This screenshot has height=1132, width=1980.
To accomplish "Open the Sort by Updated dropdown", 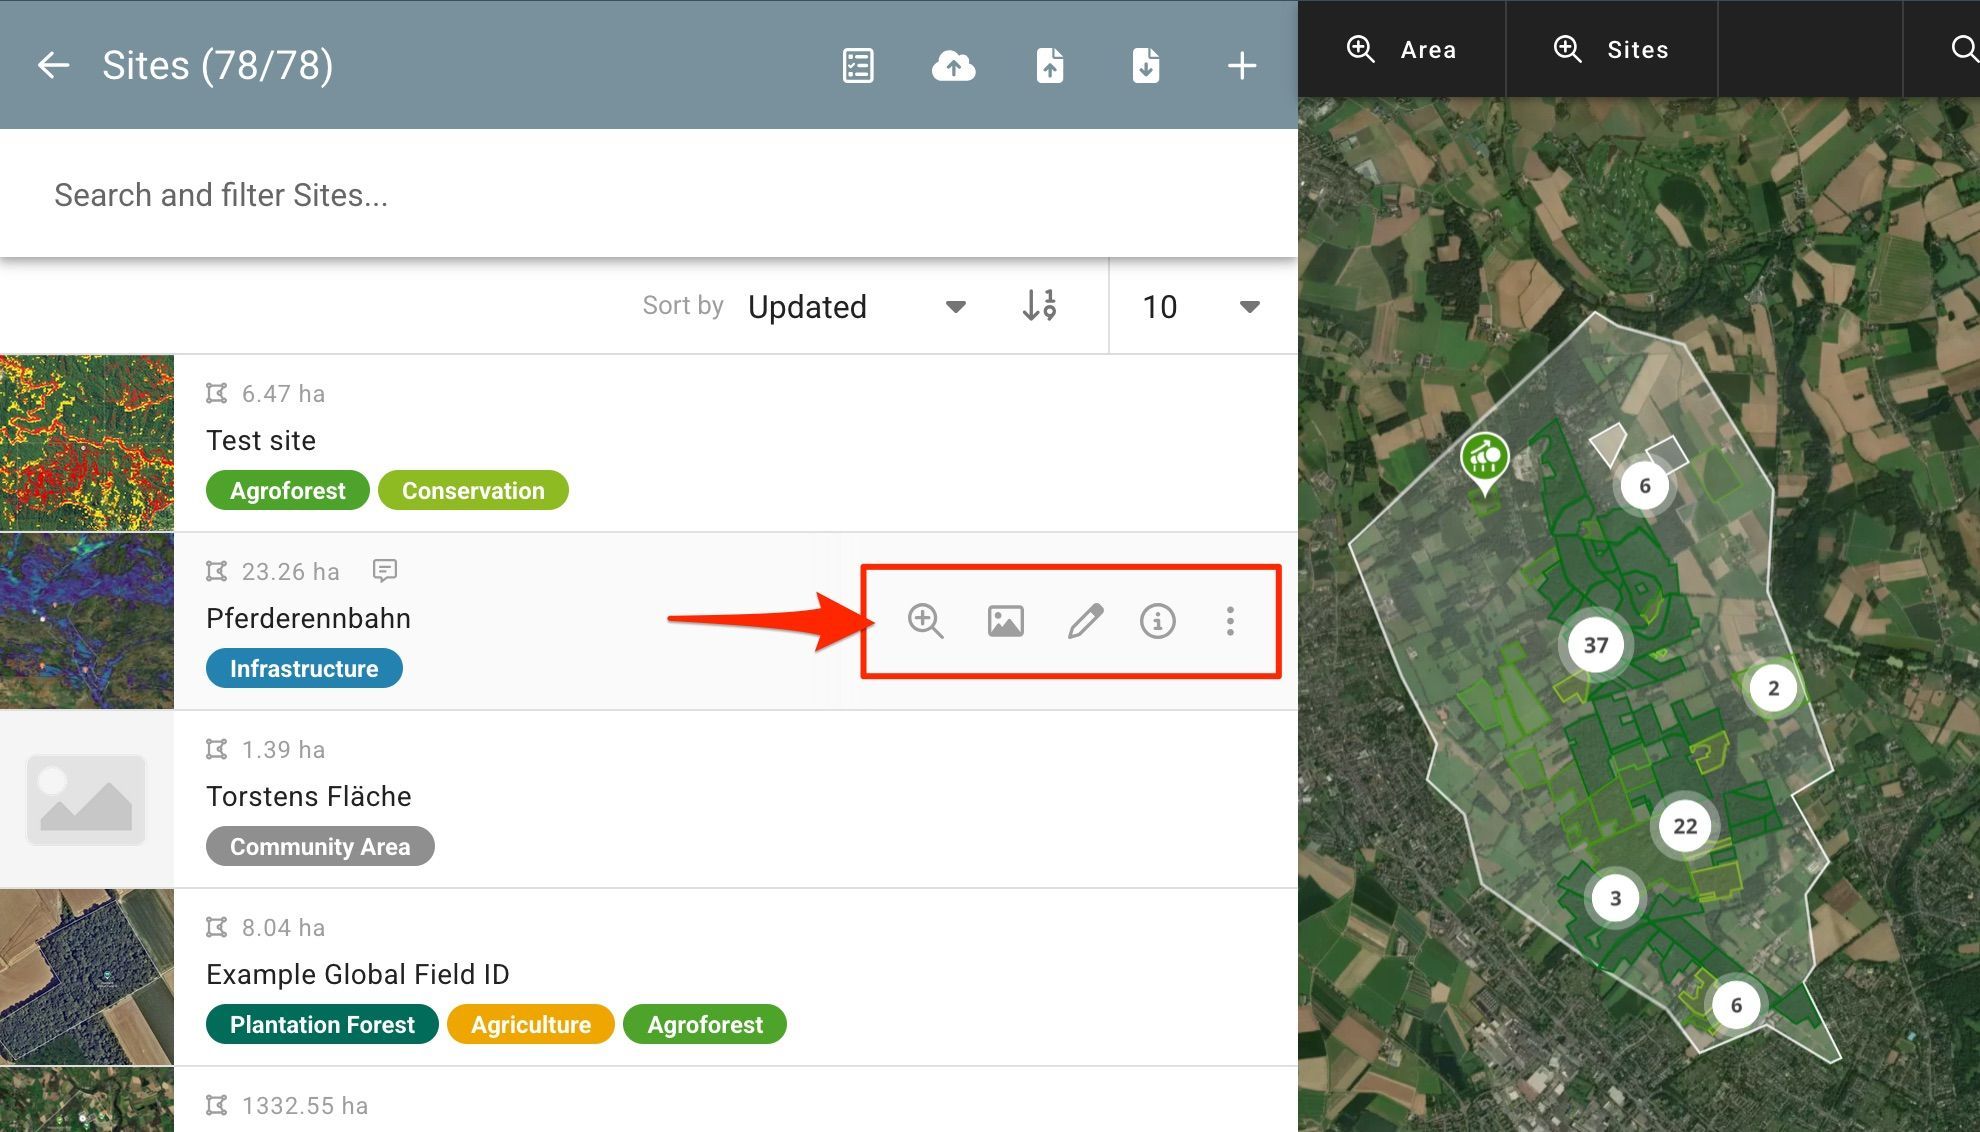I will click(856, 306).
